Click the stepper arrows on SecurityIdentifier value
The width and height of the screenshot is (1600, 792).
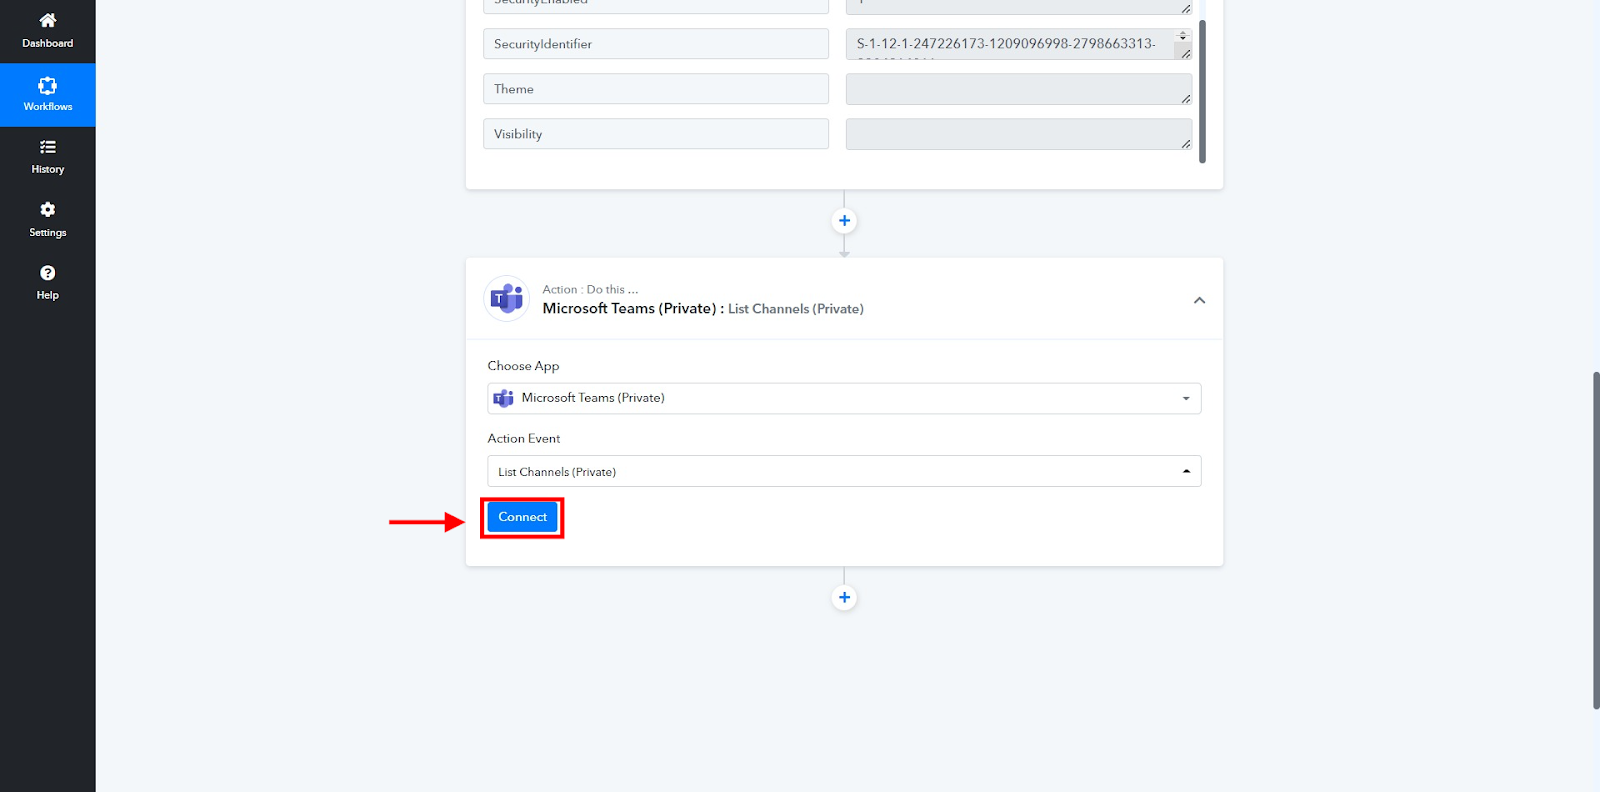(1183, 36)
